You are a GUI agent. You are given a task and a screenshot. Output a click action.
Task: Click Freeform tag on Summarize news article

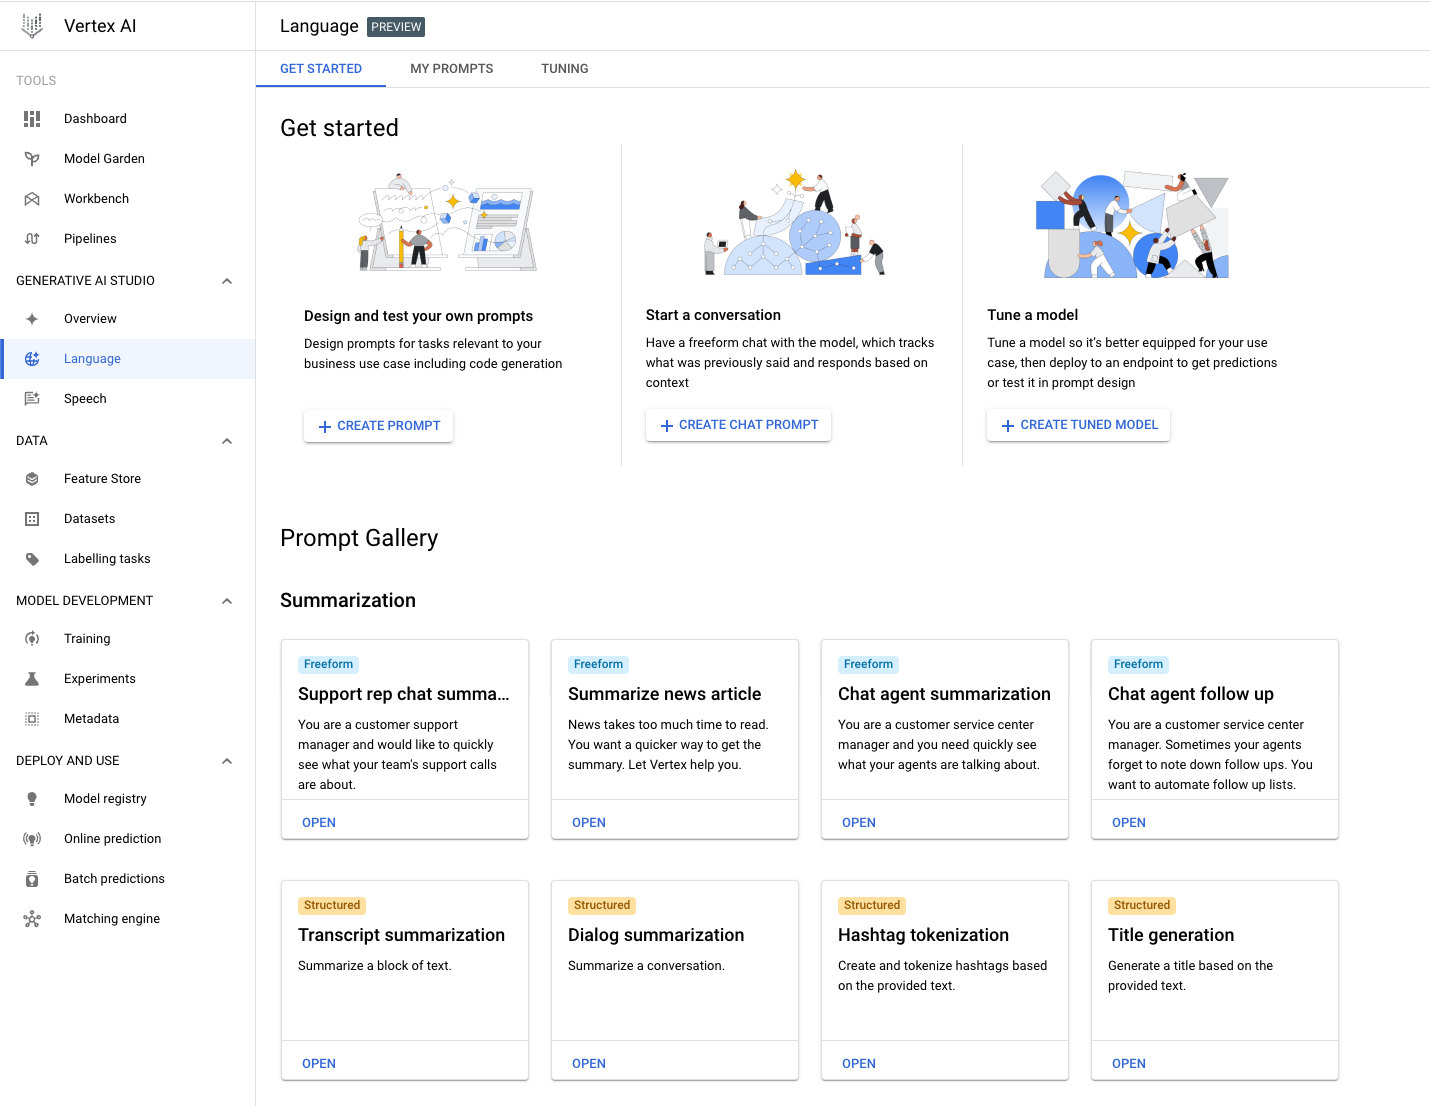[x=598, y=665]
